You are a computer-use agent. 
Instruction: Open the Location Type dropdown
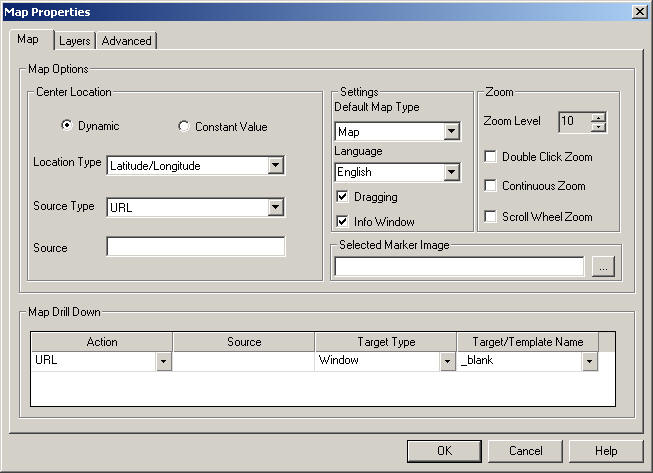[276, 166]
